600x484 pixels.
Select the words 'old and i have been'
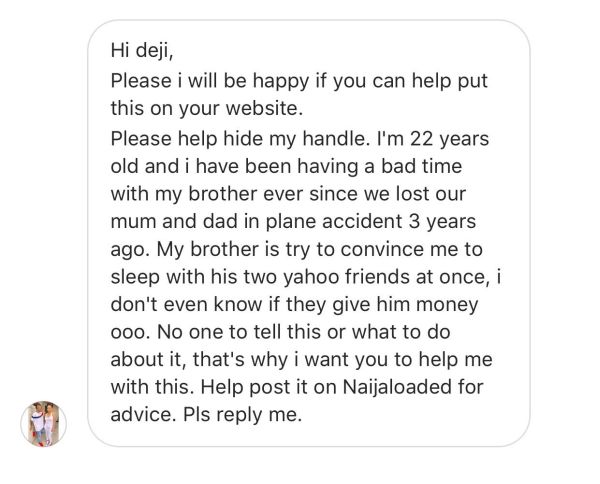click(201, 166)
